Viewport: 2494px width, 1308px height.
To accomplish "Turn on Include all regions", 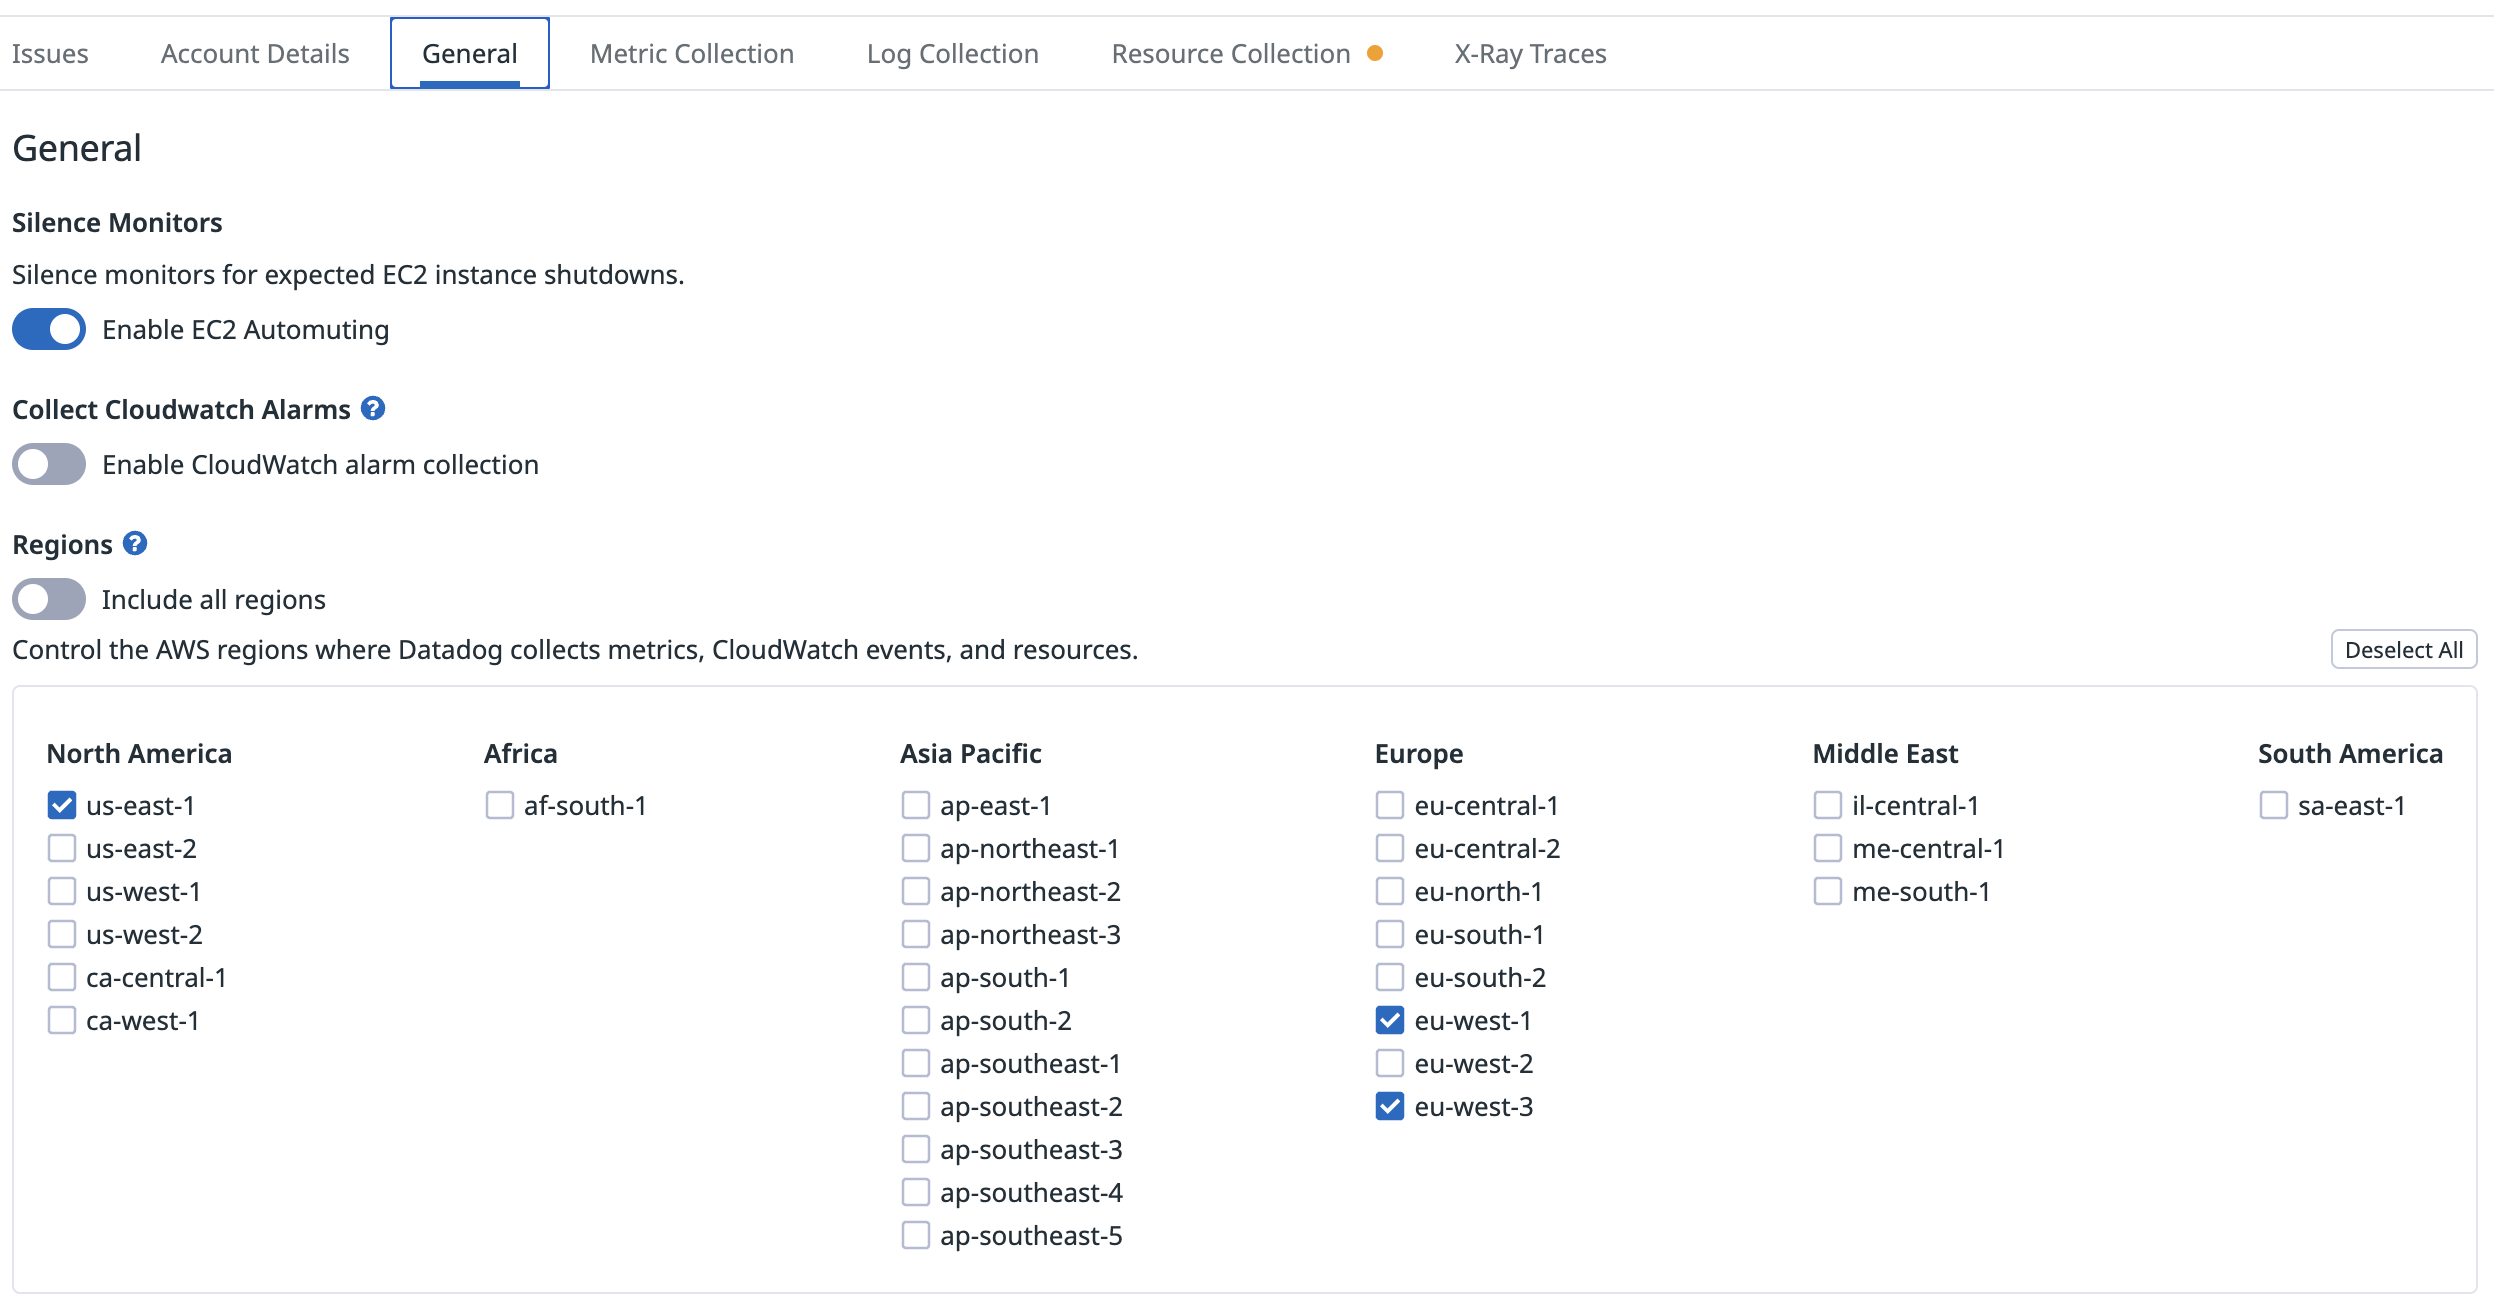I will (48, 598).
